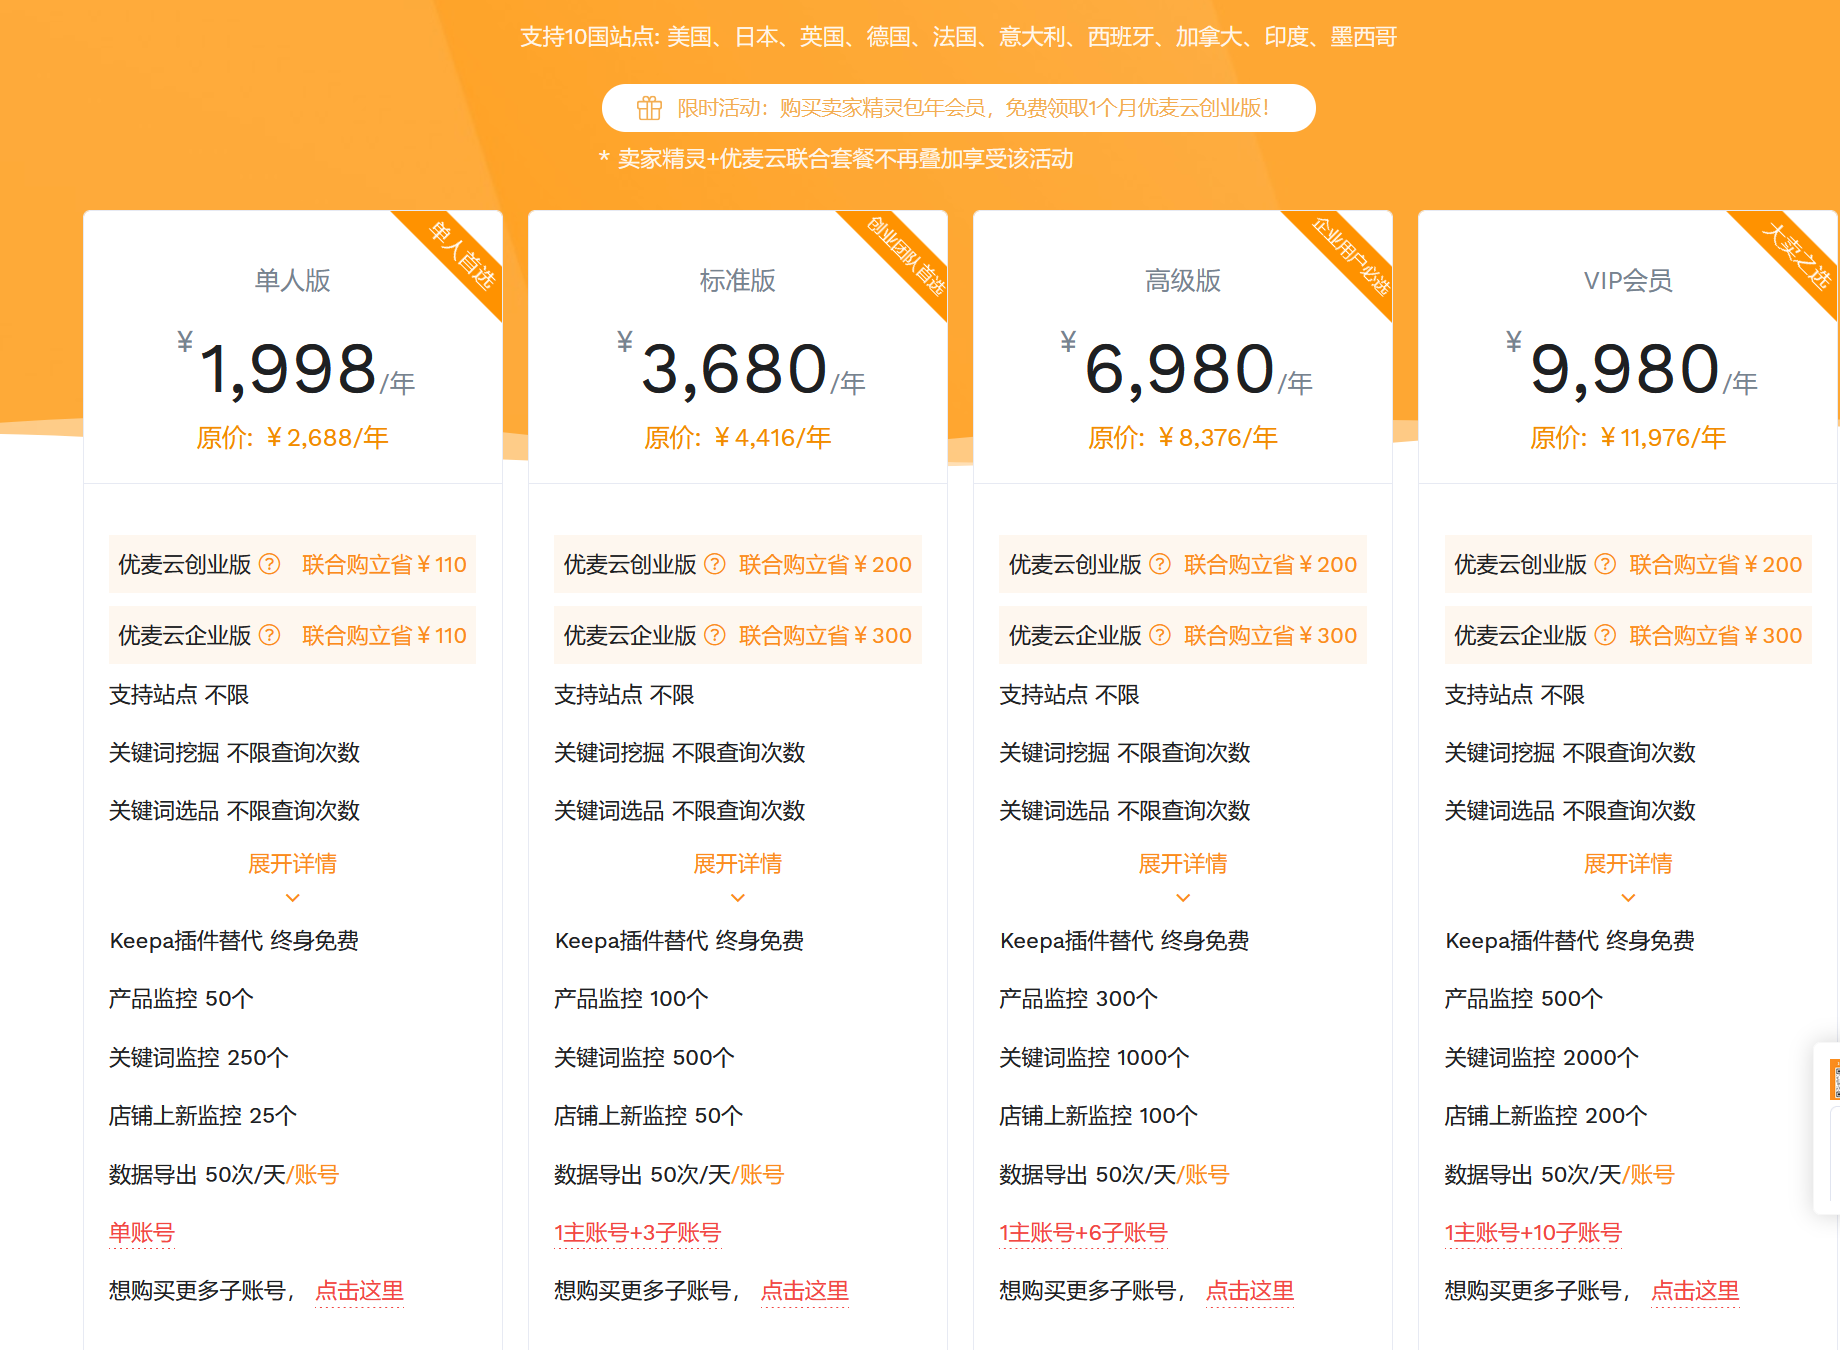Screen dimensions: 1840x1350
Task: Select 联合购立省¥200 for 优麦云创业版 in 高级版
Action: 1270,564
